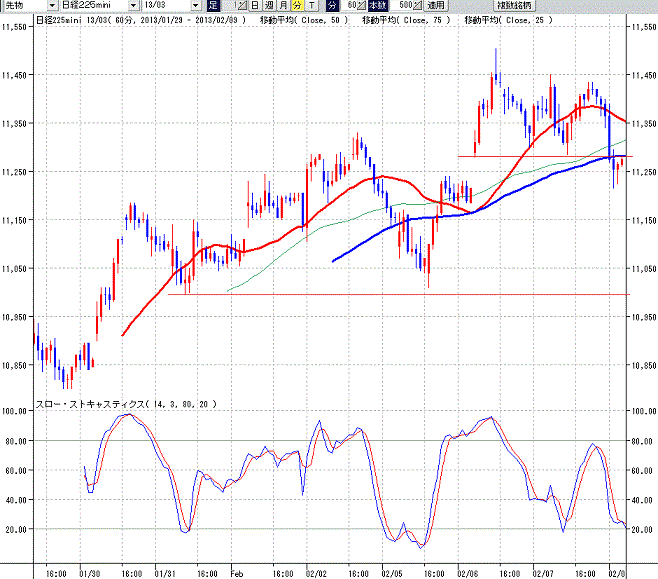
Task: Click the stepper beside the 1 value
Action: pyautogui.click(x=243, y=5)
